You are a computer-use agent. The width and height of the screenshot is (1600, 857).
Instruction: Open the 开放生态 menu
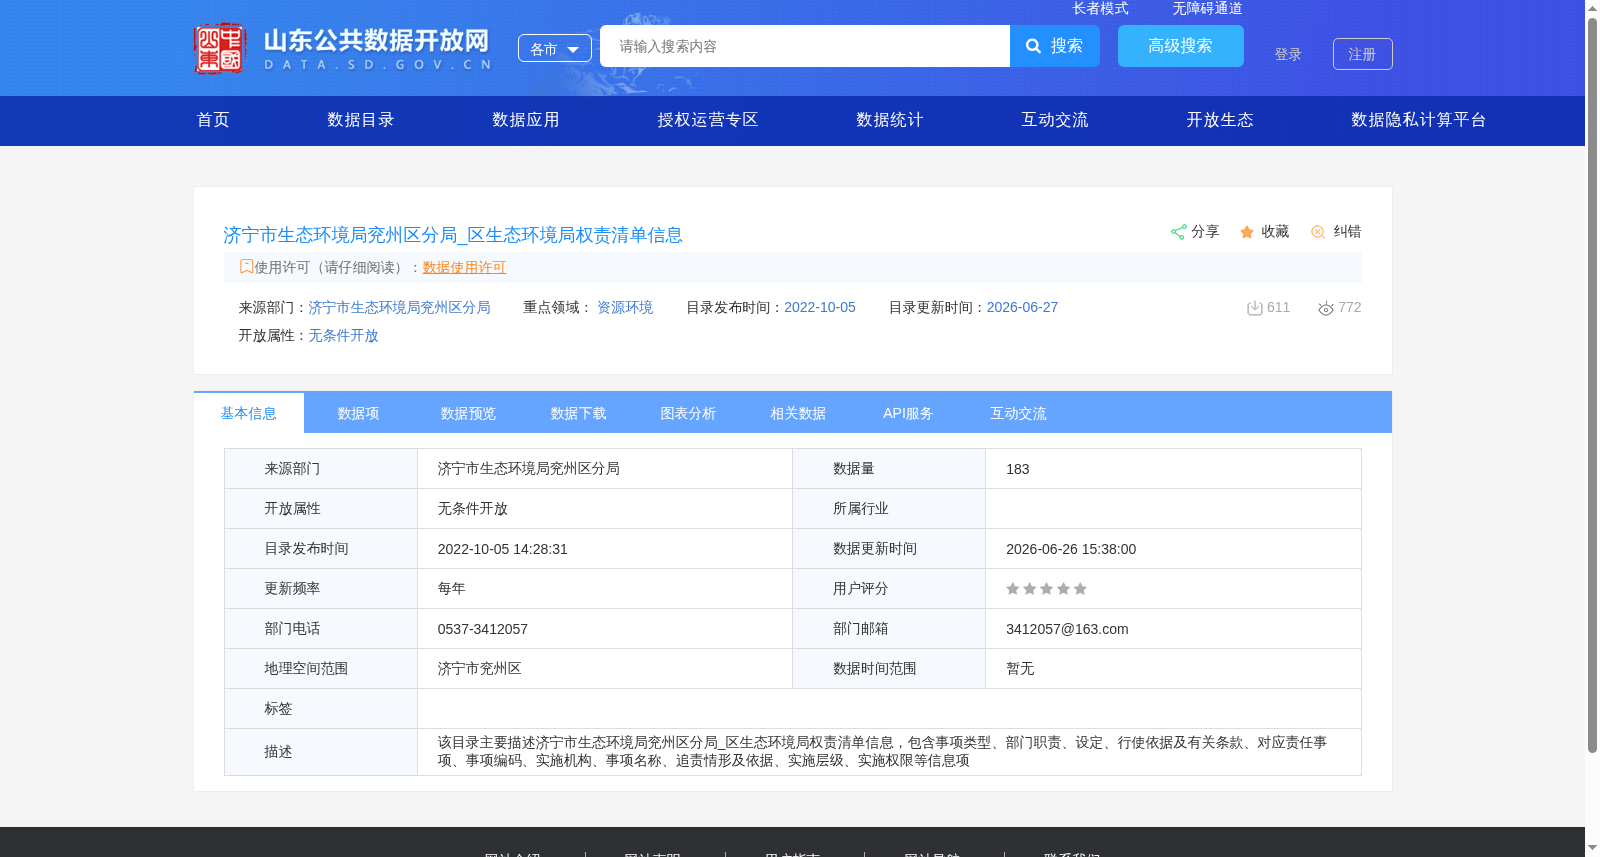pos(1220,120)
